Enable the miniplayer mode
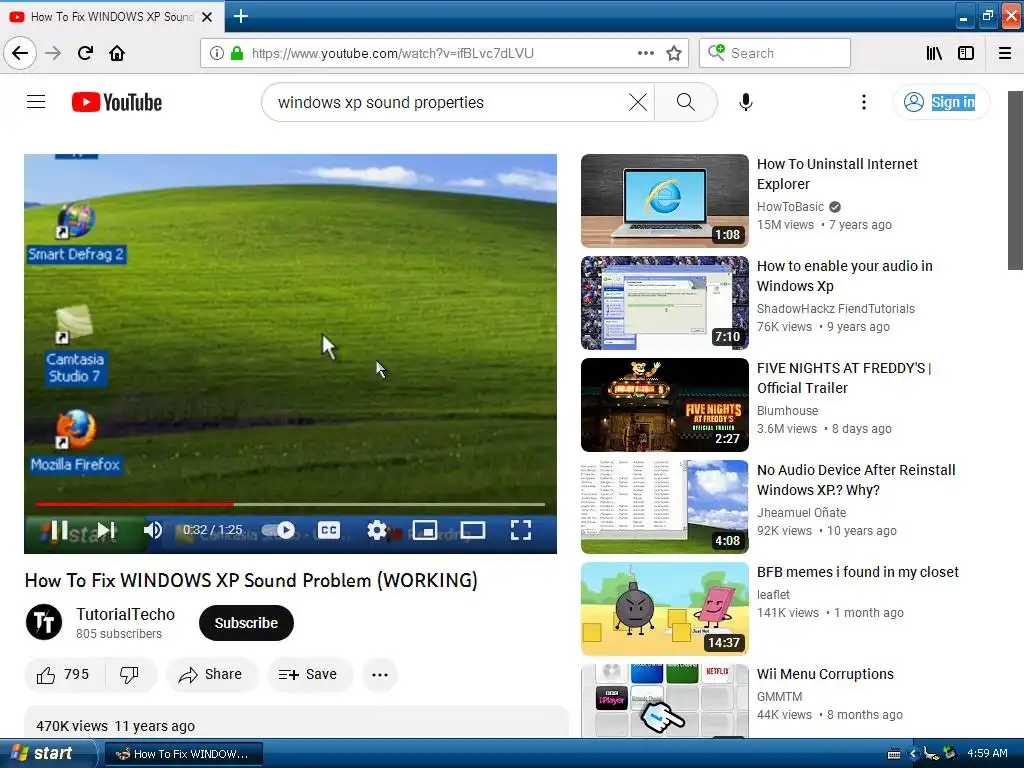 [425, 530]
